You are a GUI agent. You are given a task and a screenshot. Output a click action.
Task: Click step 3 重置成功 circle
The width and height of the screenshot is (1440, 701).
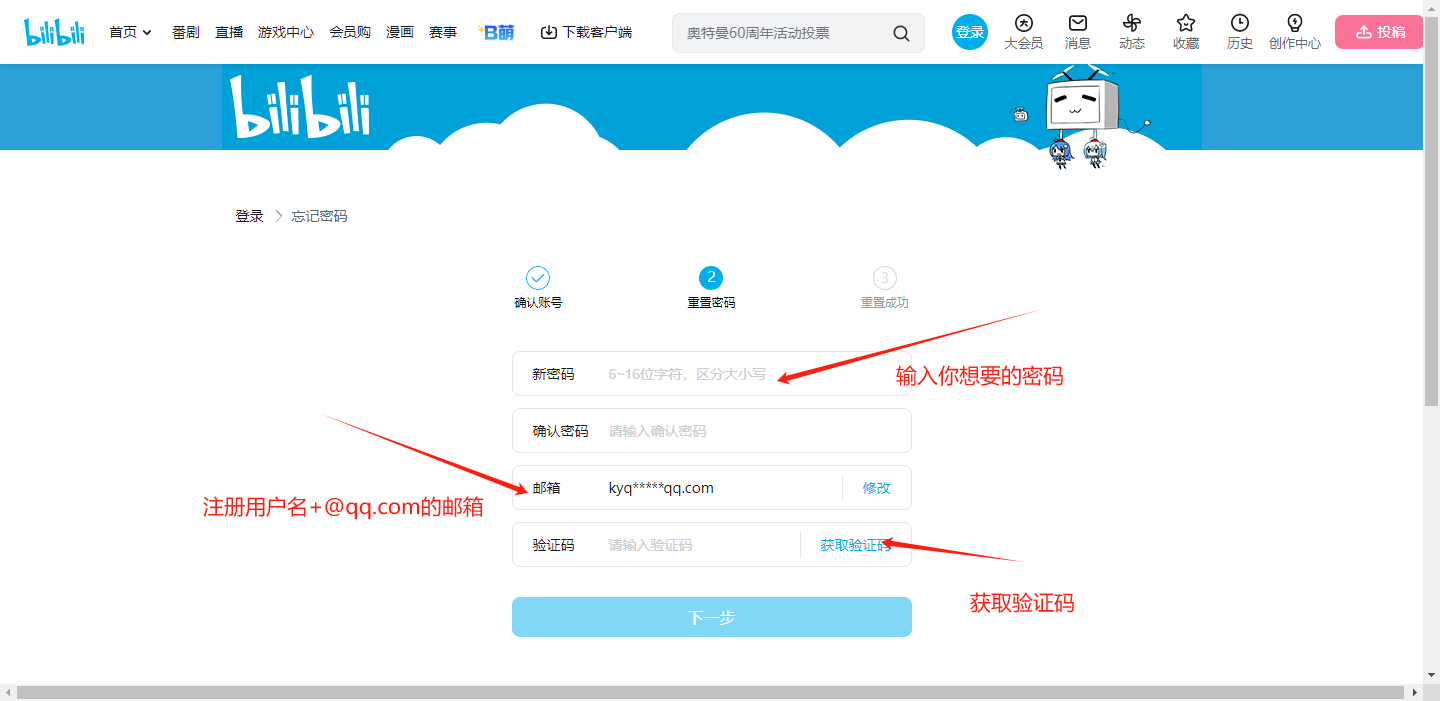[x=884, y=278]
